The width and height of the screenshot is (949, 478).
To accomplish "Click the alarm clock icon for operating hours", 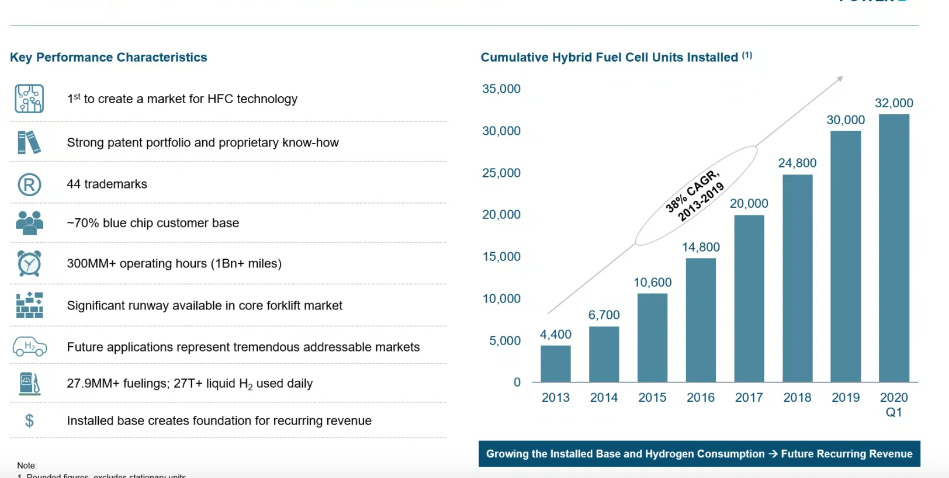I will click(30, 263).
